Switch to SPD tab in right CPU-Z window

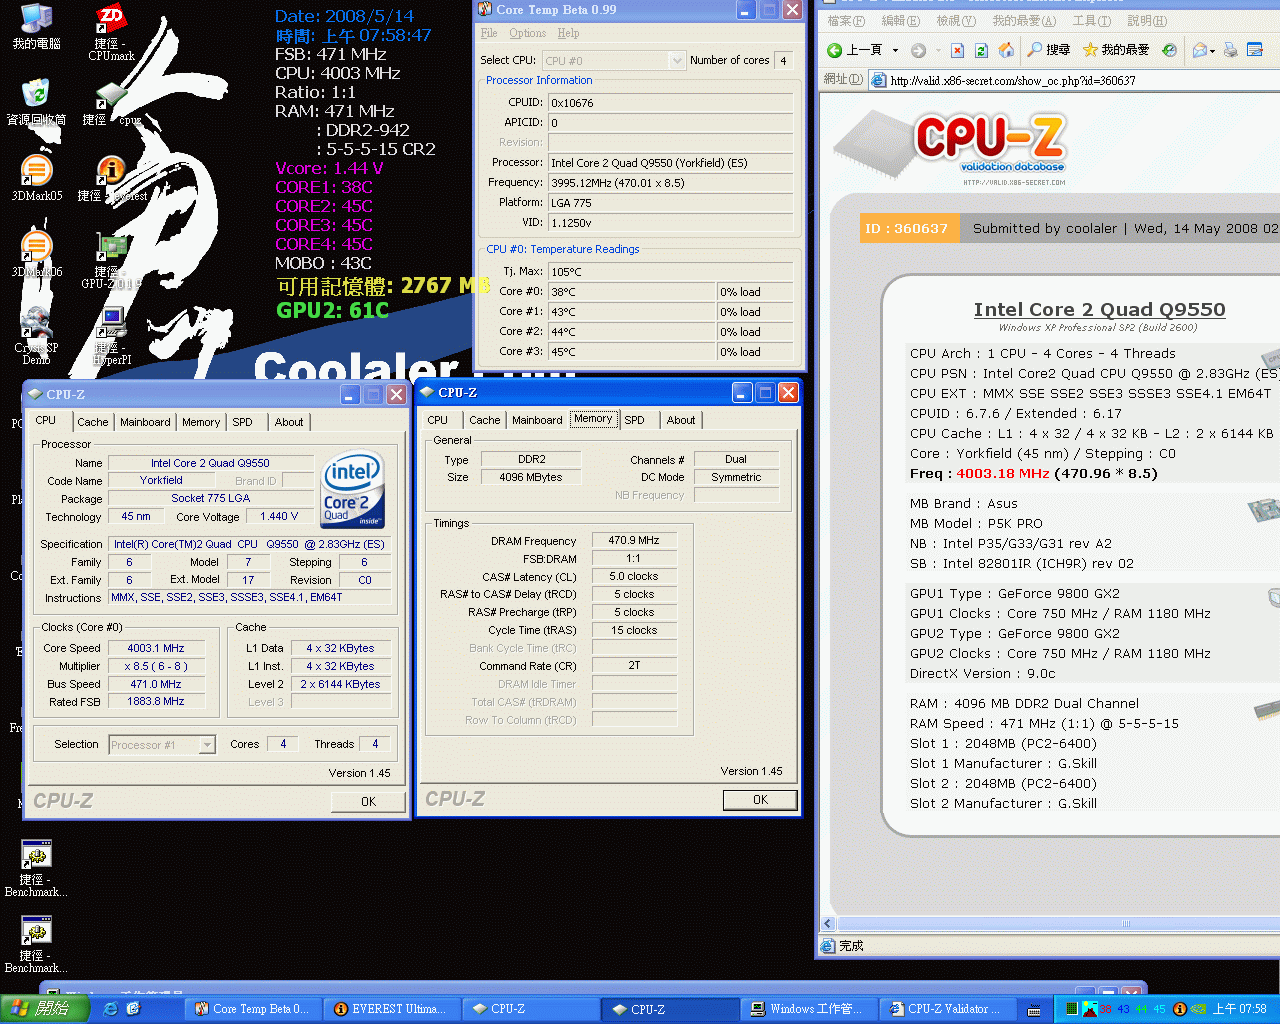click(x=635, y=420)
